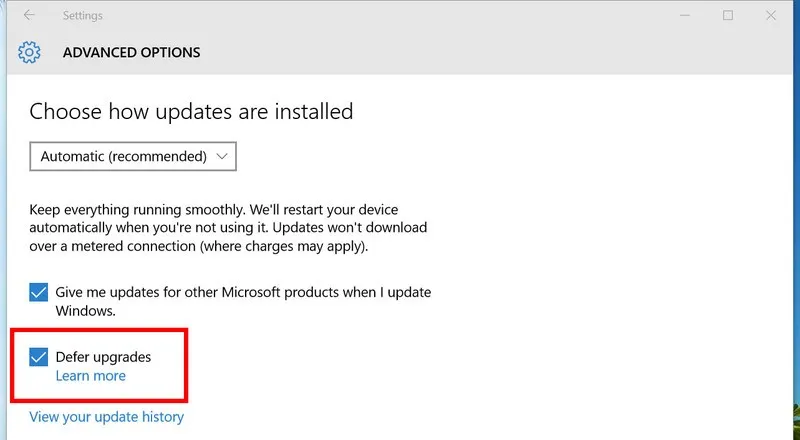Click the 'Defer upgrades' label text
Screen dimensions: 800x440
coord(104,357)
